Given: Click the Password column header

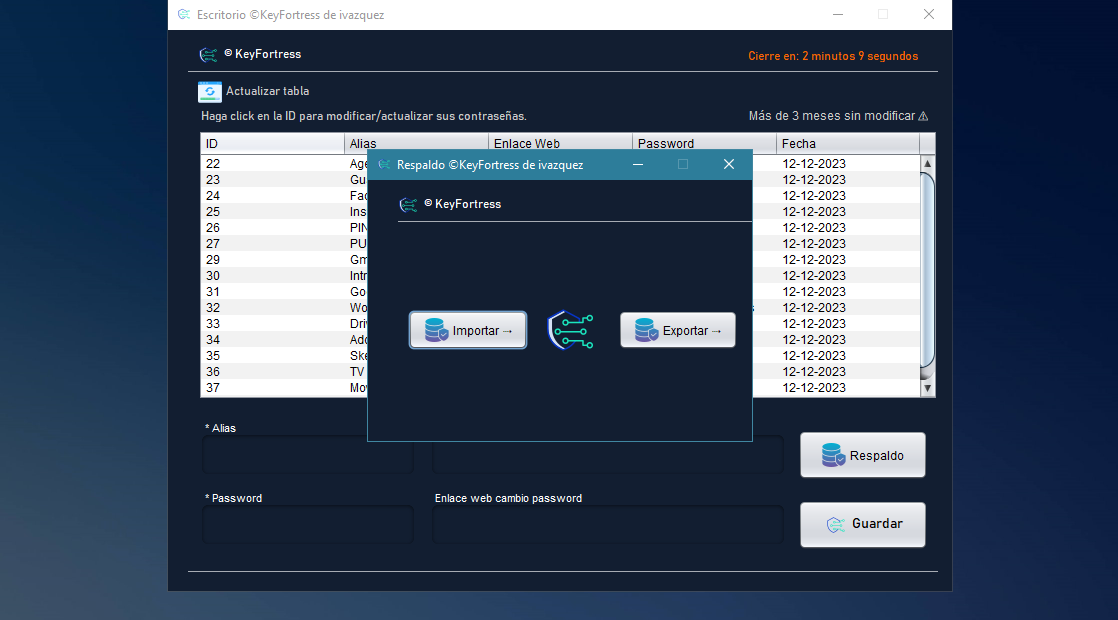Looking at the screenshot, I should pos(704,144).
